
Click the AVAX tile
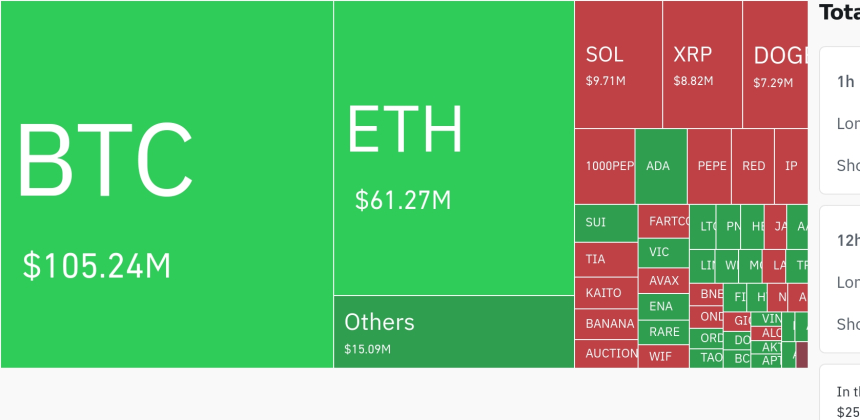pyautogui.click(x=663, y=281)
